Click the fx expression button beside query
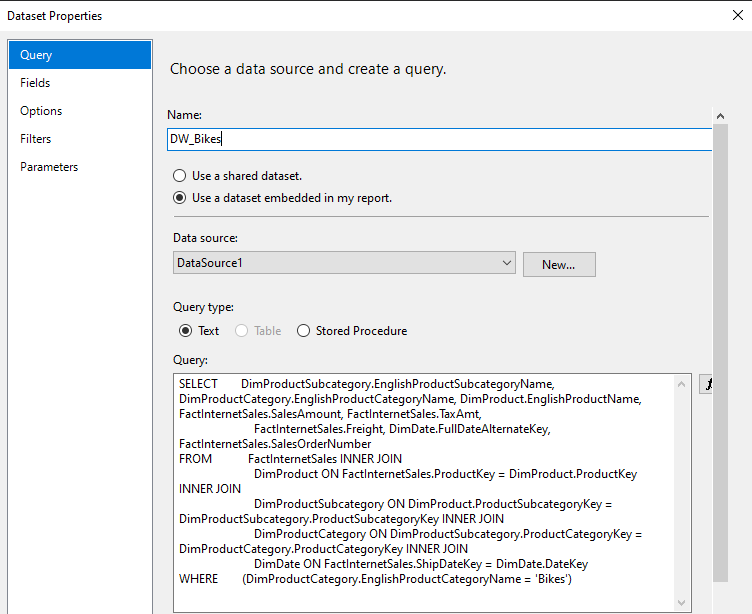This screenshot has height=614, width=752. pyautogui.click(x=707, y=384)
